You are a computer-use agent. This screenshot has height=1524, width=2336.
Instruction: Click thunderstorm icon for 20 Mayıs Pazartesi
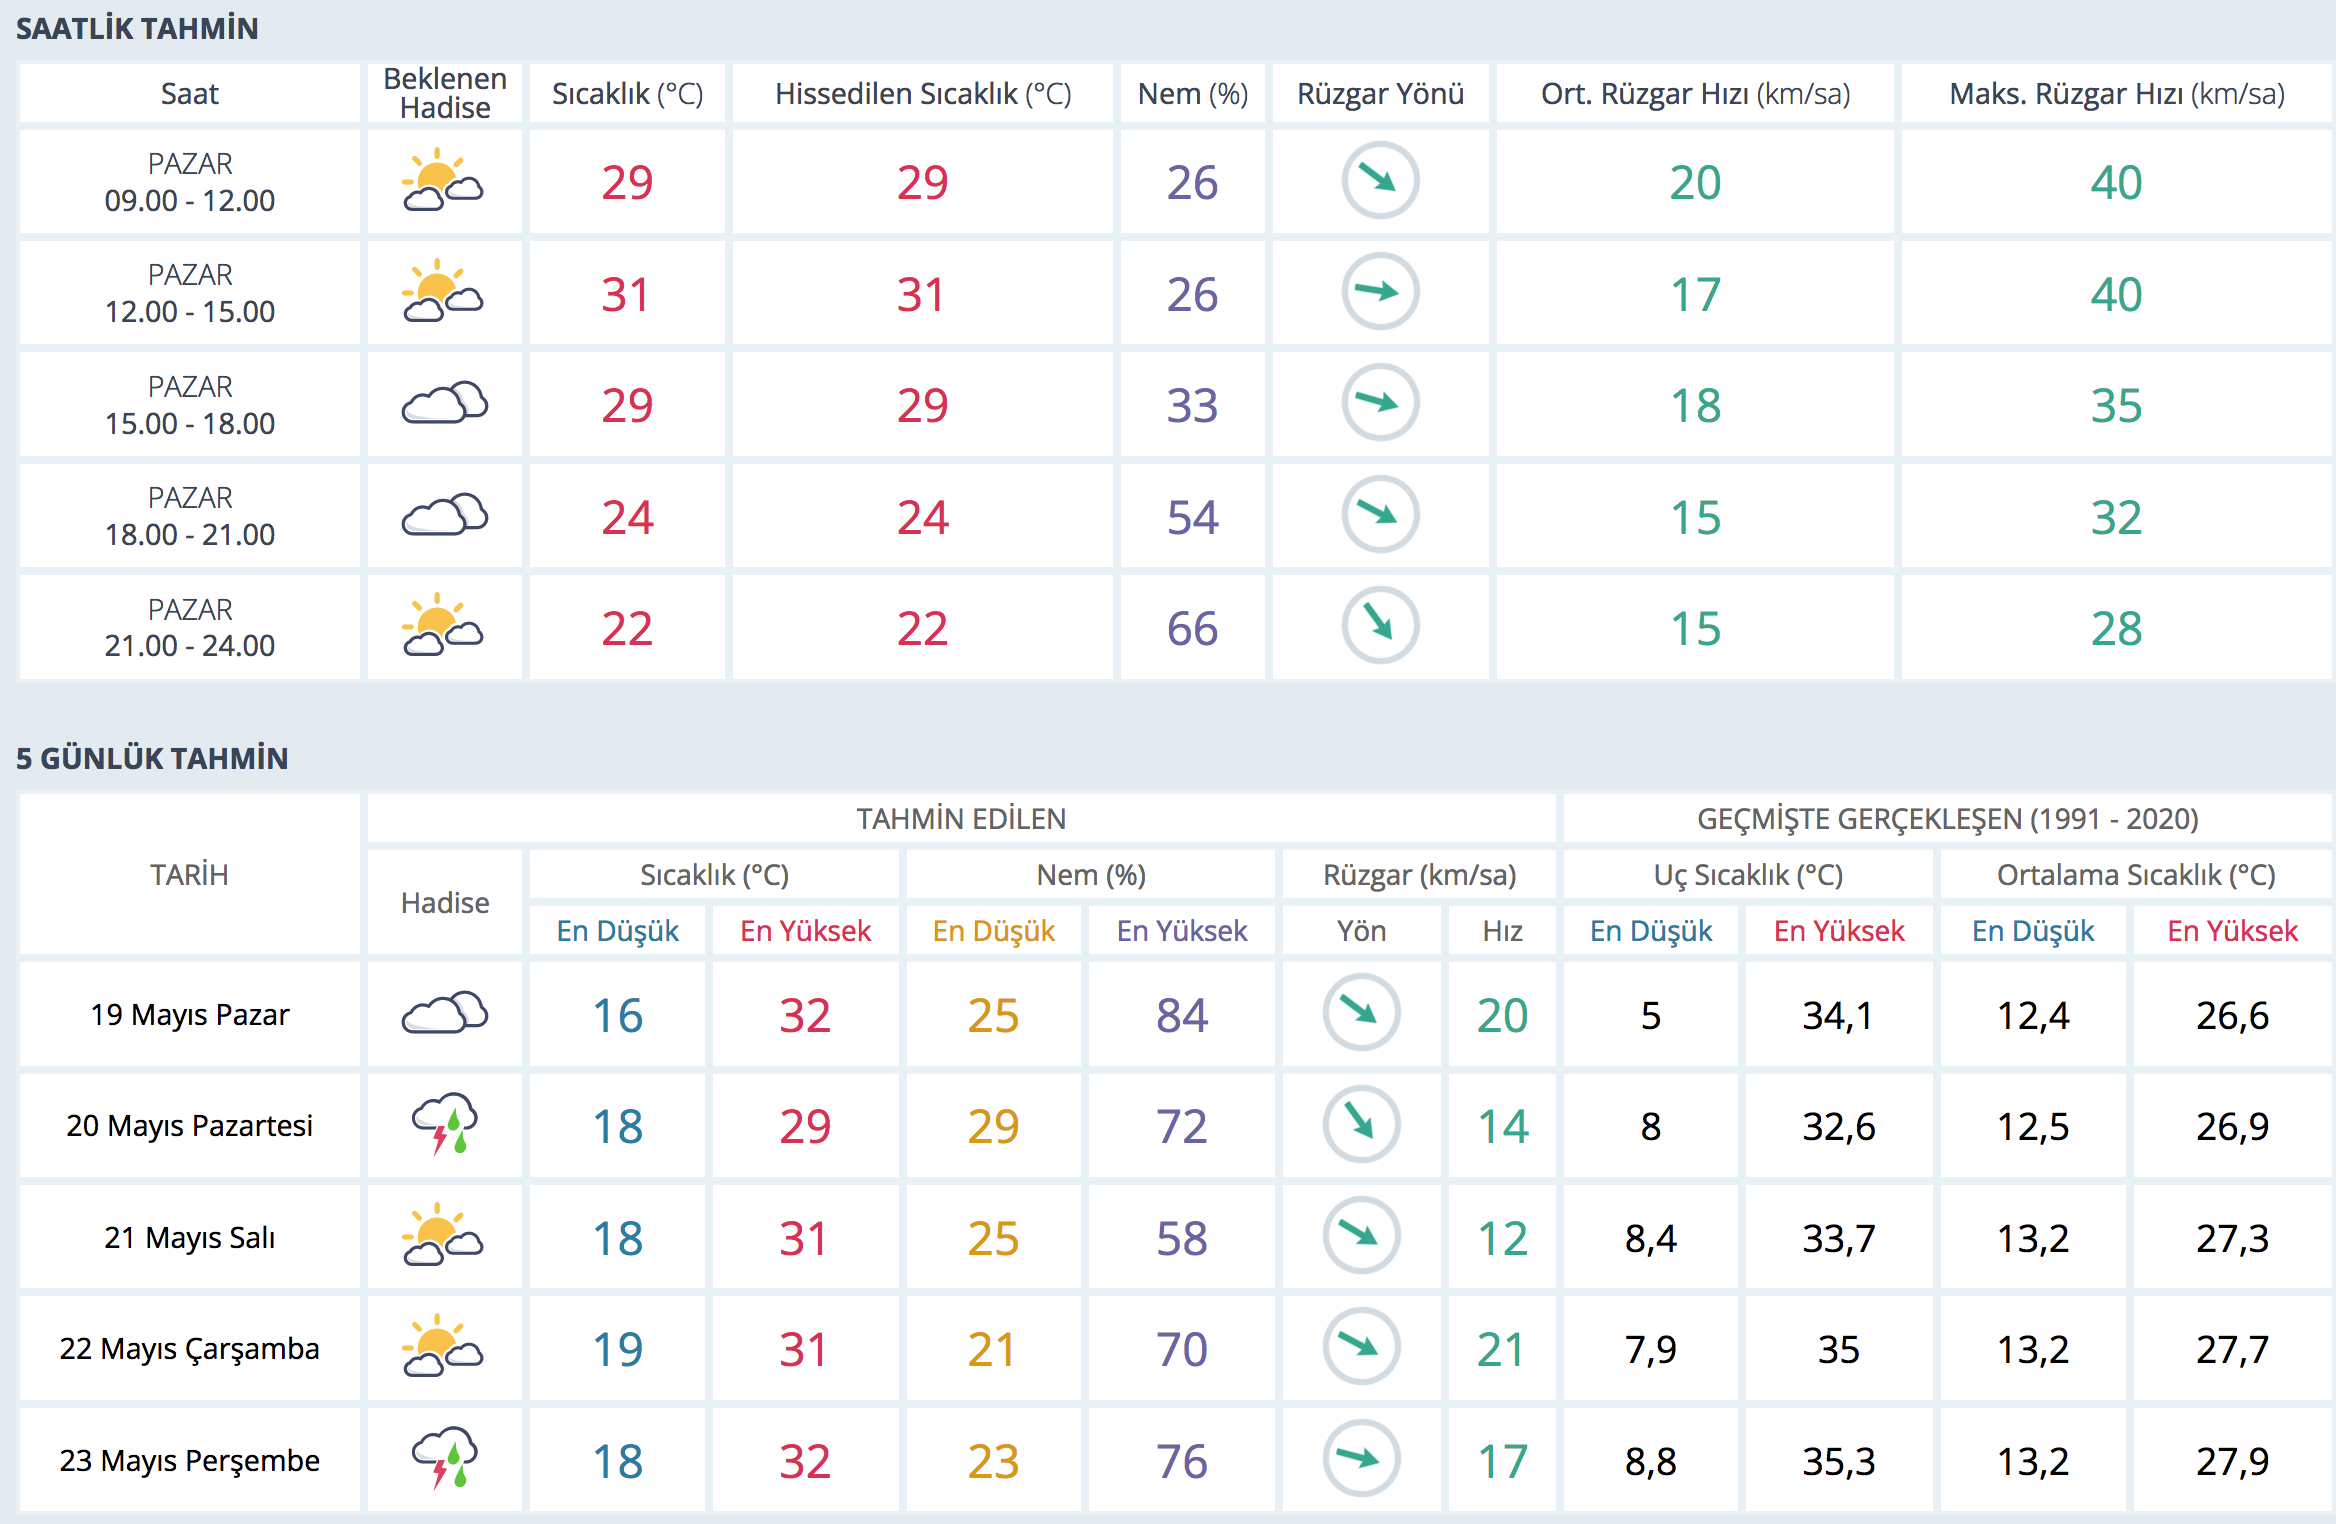[444, 1124]
